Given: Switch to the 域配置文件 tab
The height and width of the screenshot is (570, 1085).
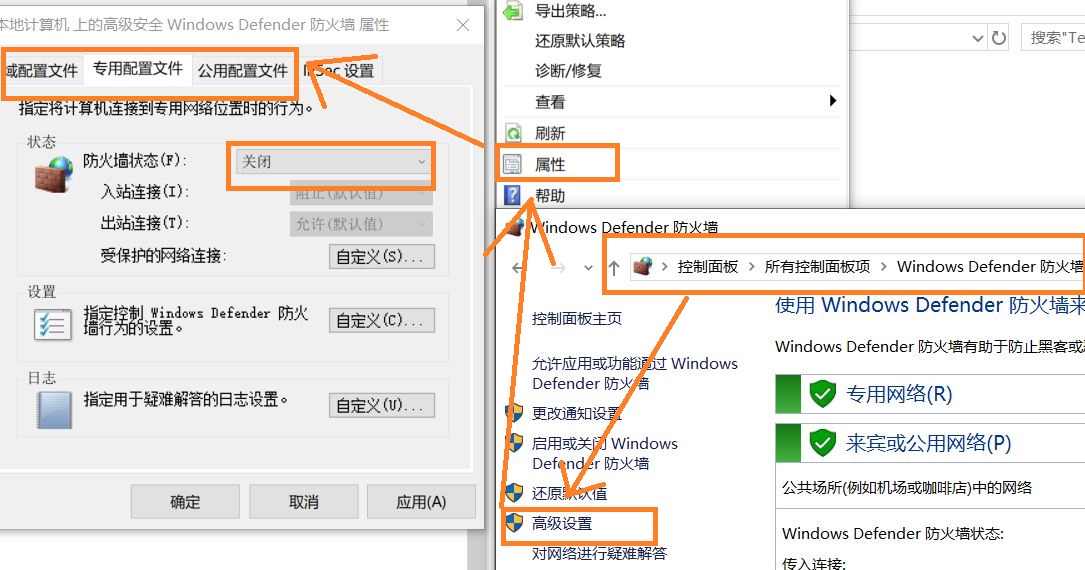Looking at the screenshot, I should pos(43,71).
